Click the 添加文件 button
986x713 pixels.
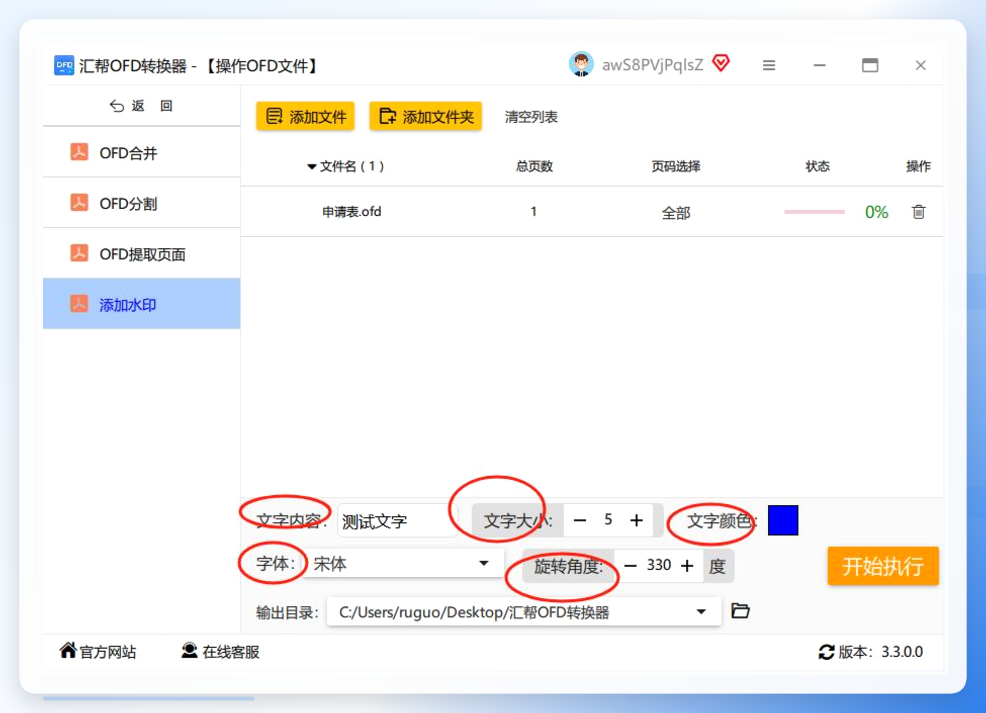tap(305, 116)
